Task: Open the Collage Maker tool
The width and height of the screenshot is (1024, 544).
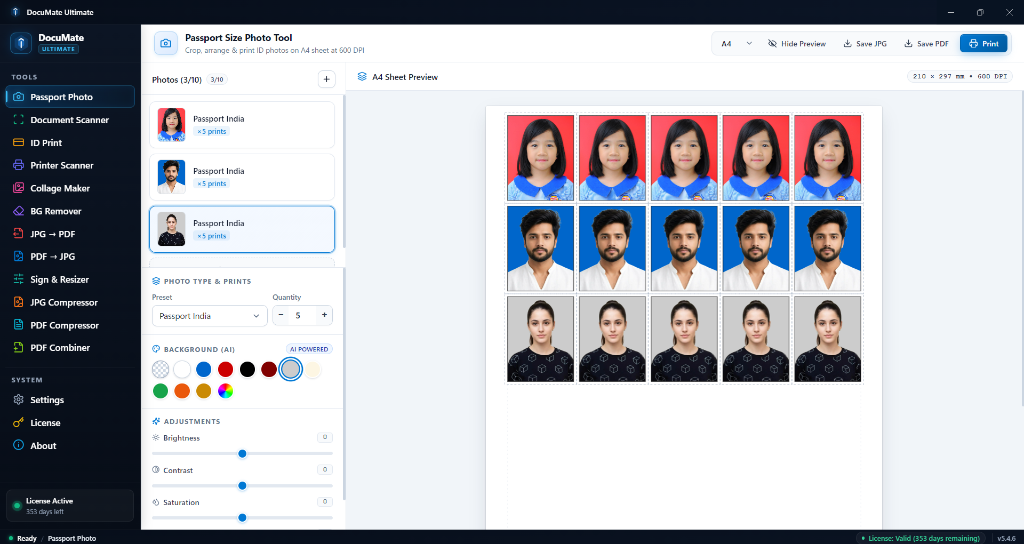Action: tap(70, 188)
